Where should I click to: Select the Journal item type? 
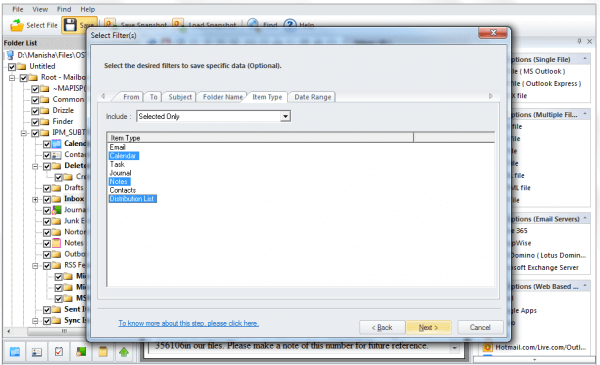click(120, 173)
